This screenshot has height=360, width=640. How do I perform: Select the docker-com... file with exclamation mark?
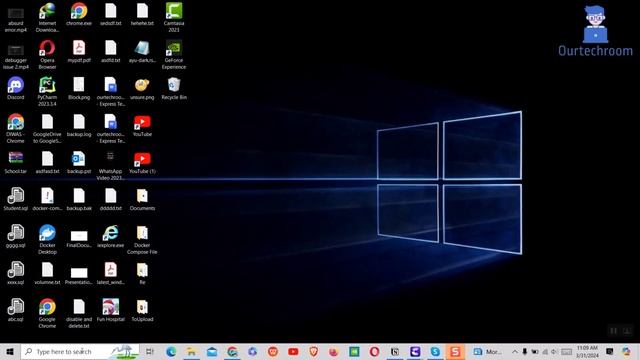(47, 199)
